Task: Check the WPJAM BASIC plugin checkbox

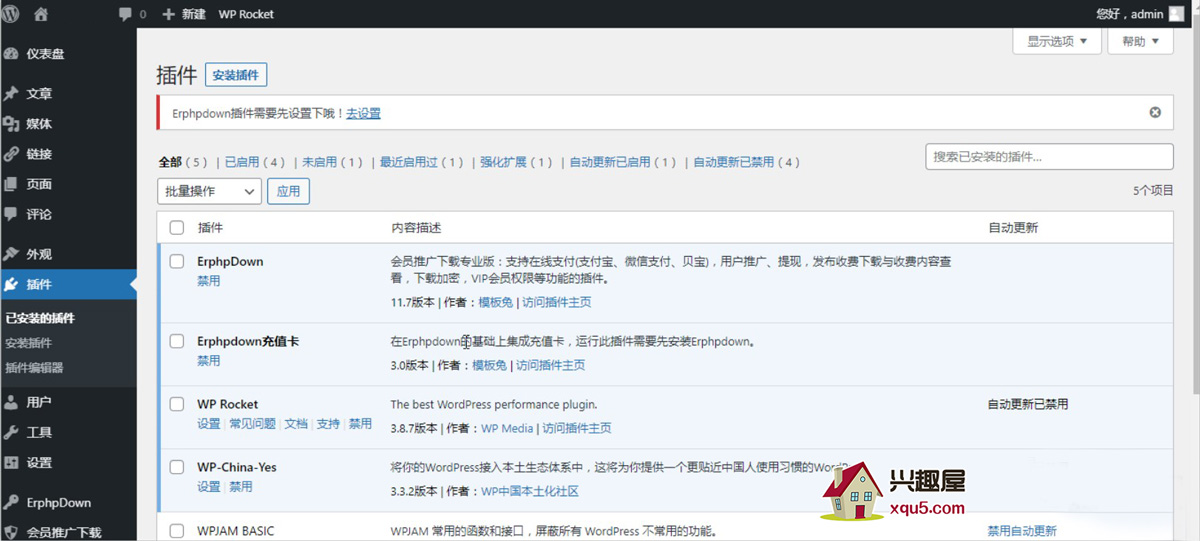Action: (x=177, y=531)
